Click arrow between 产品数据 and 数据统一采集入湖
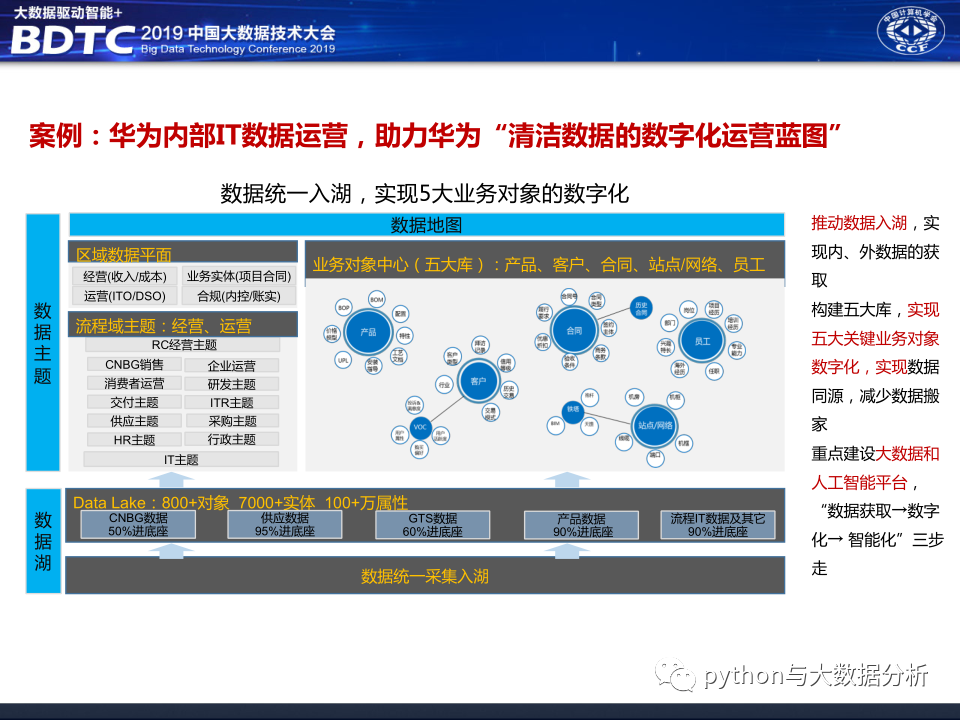This screenshot has width=960, height=720. pos(568,551)
